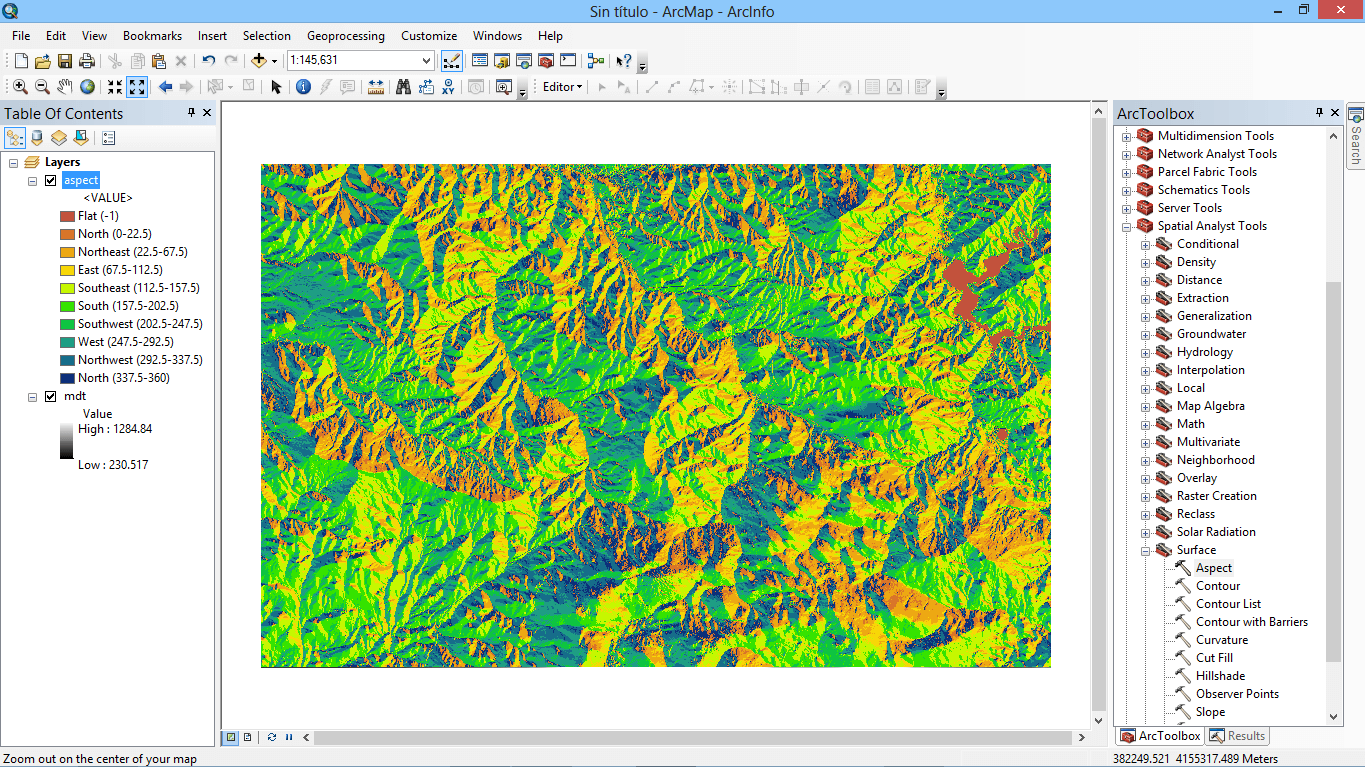The height and width of the screenshot is (767, 1365).
Task: Select the Zoom In tool
Action: pyautogui.click(x=20, y=87)
